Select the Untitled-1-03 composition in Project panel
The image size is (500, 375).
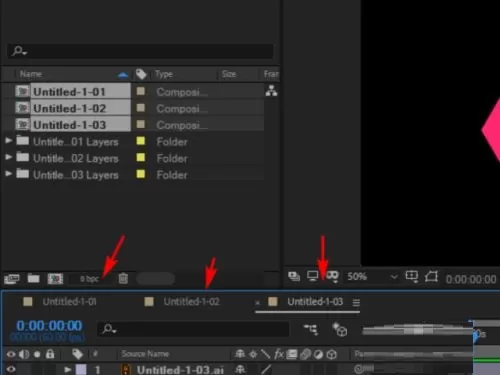pos(69,125)
